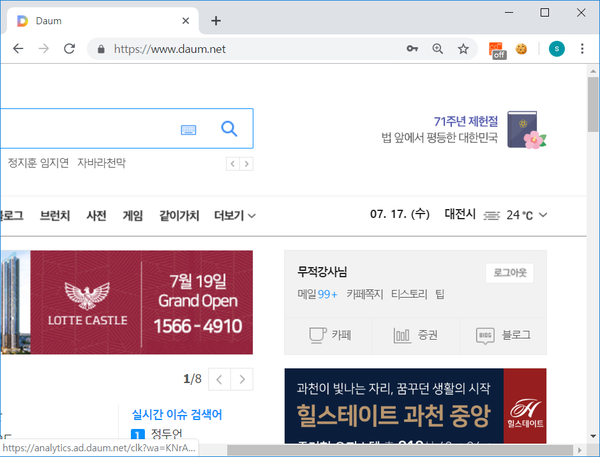Click the constitution book doodle image
This screenshot has width=600, height=457.
pyautogui.click(x=527, y=130)
